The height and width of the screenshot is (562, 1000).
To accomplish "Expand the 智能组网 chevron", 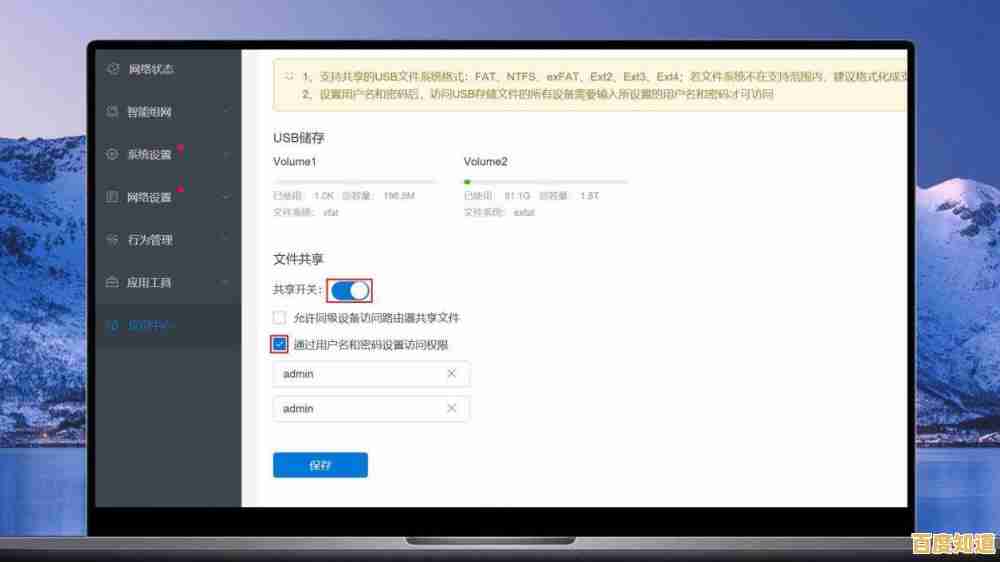I will (226, 112).
